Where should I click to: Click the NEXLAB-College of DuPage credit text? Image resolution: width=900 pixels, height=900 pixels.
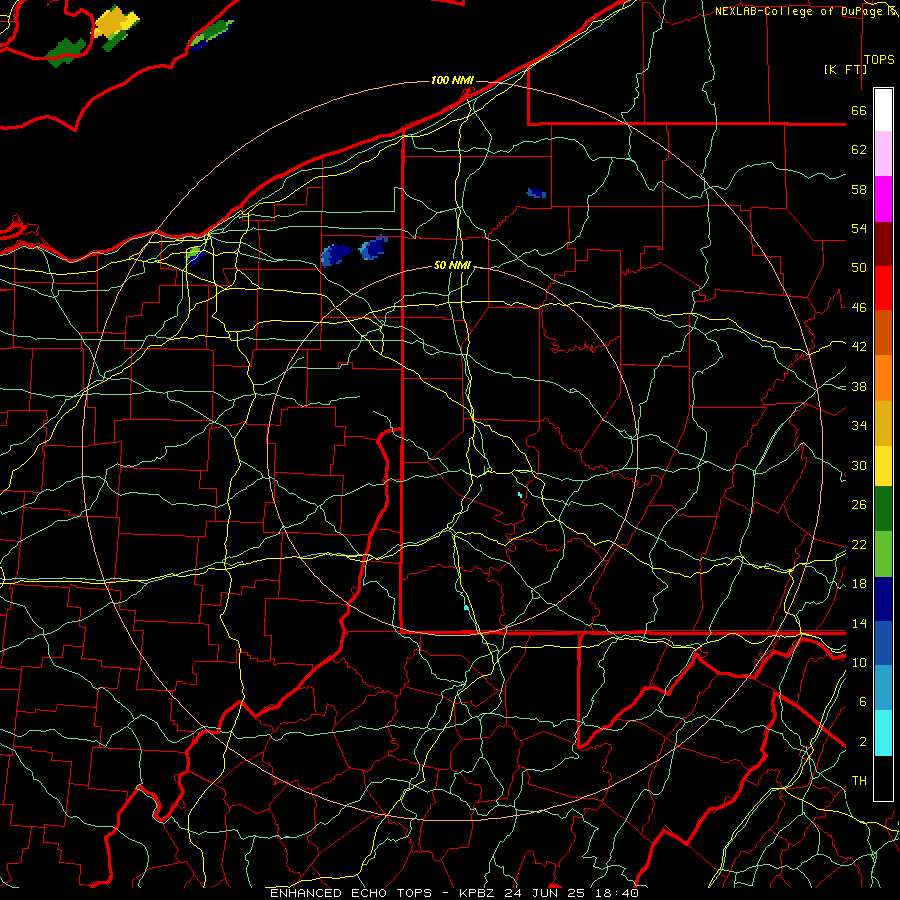804,11
